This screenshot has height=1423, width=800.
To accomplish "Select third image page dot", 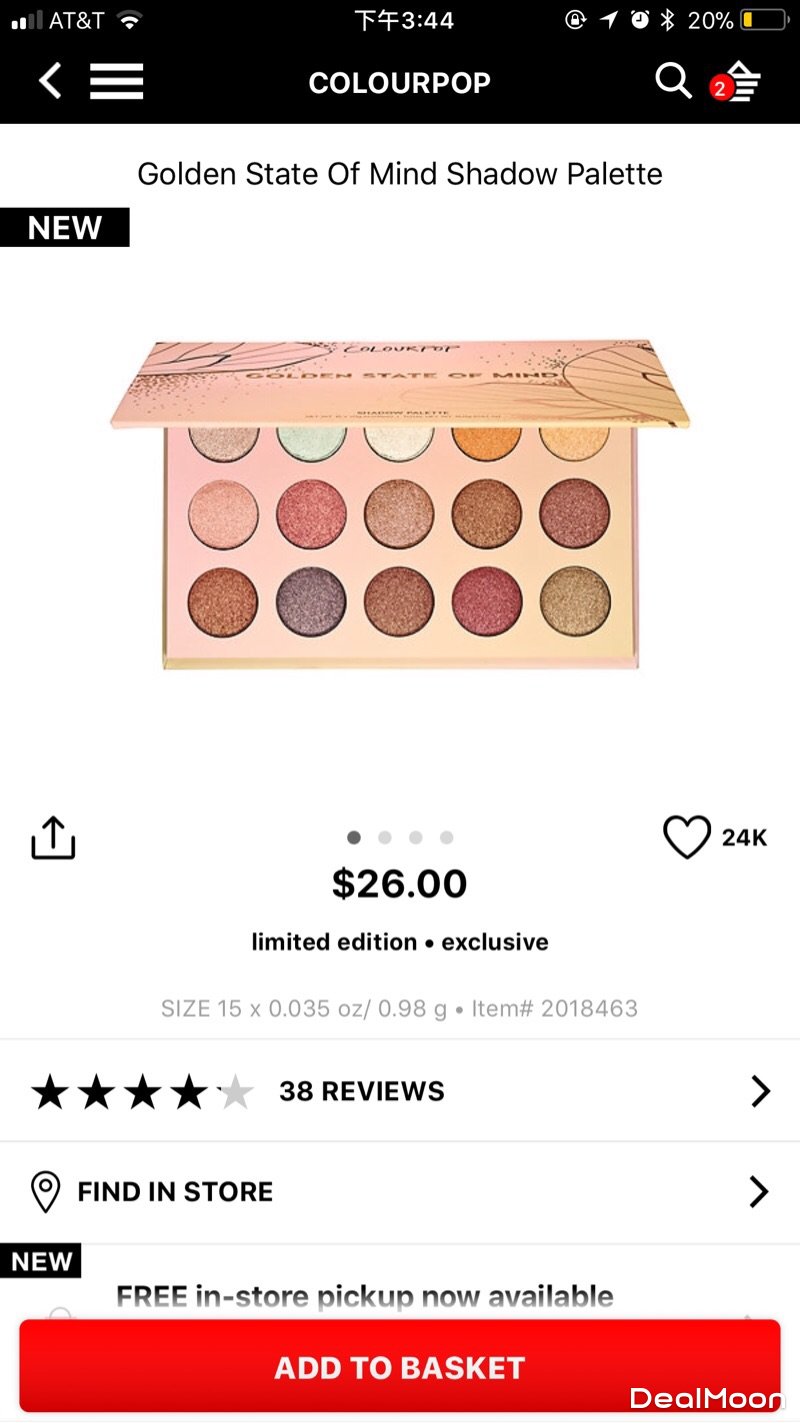I will pos(416,837).
